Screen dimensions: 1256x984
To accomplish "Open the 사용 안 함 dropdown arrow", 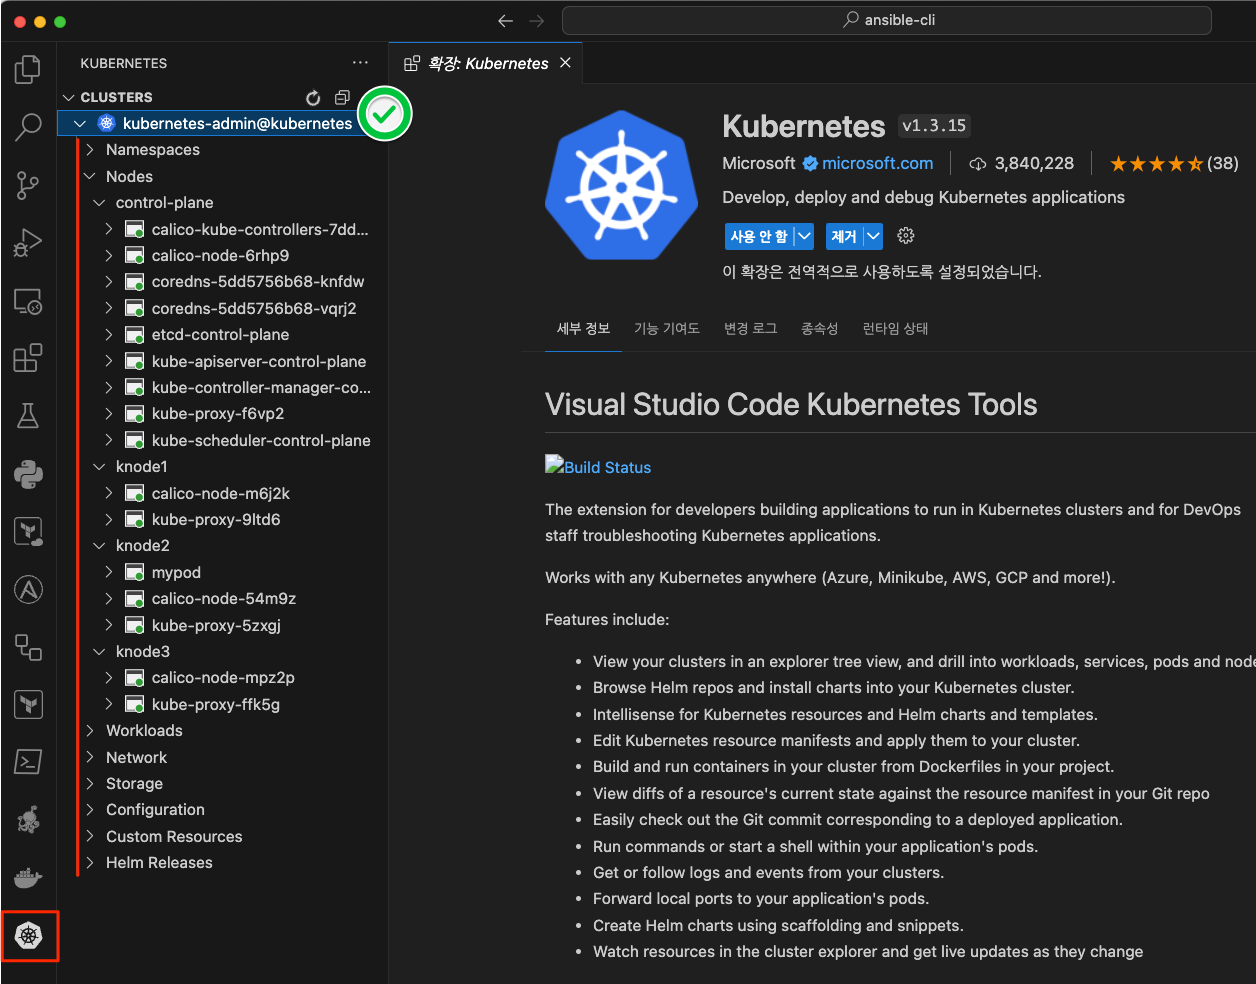I will pyautogui.click(x=804, y=236).
